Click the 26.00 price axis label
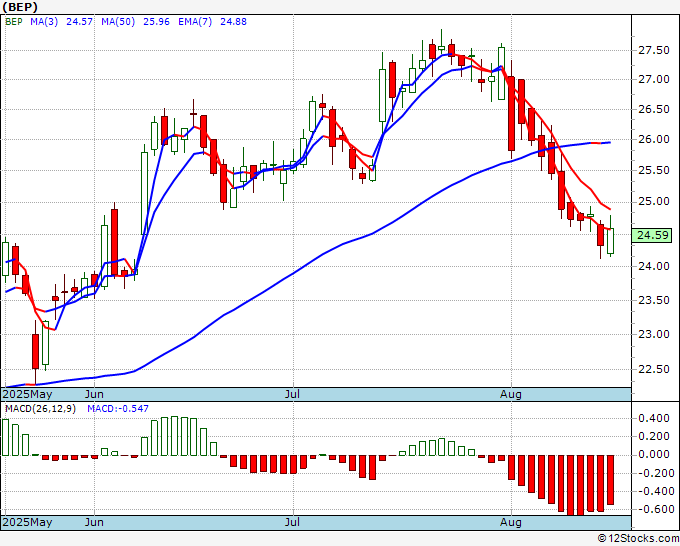 click(654, 140)
